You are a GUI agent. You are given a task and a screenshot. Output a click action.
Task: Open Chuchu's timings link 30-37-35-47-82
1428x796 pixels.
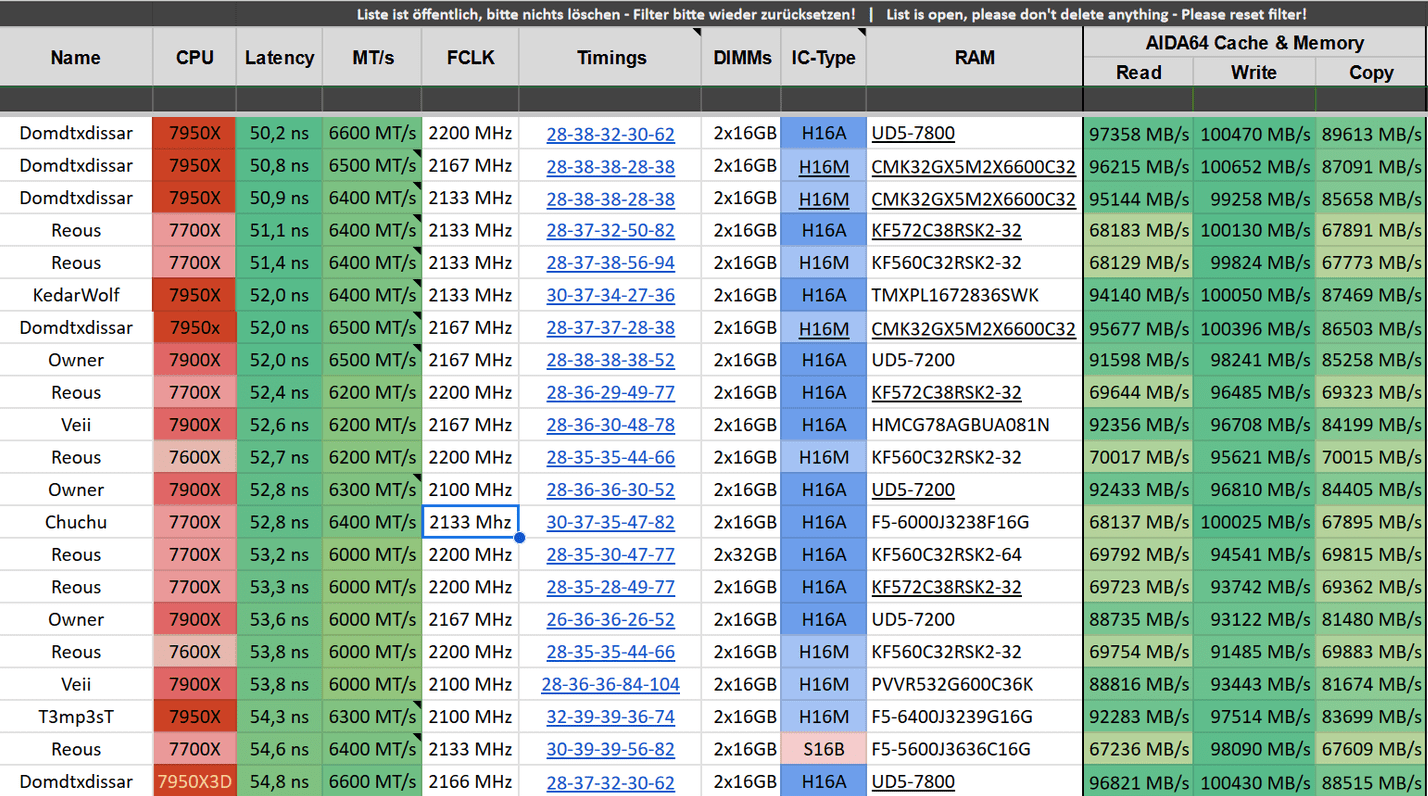pos(610,523)
